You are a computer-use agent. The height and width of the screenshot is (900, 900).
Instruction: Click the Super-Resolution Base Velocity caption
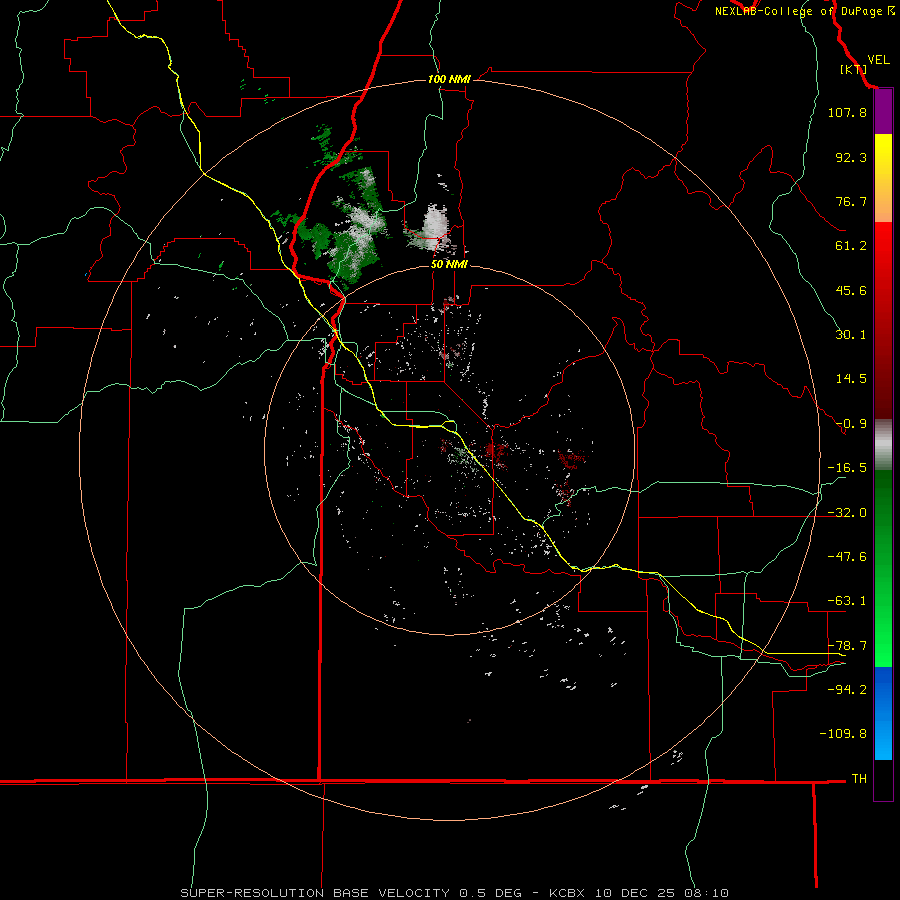click(x=455, y=893)
